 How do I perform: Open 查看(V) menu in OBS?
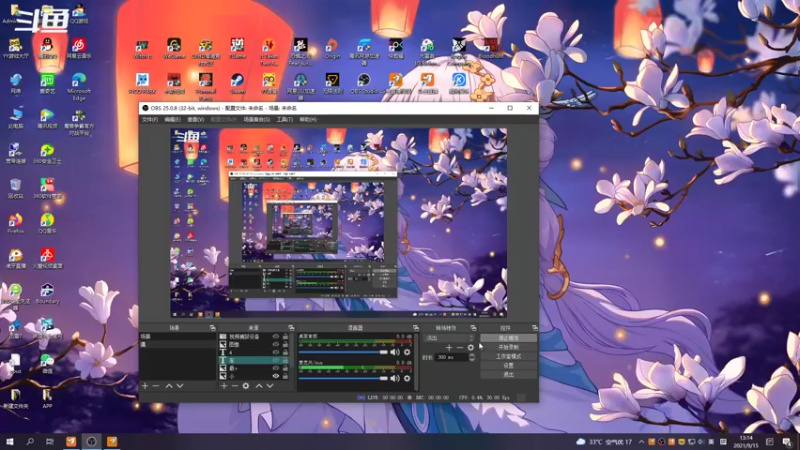(195, 119)
